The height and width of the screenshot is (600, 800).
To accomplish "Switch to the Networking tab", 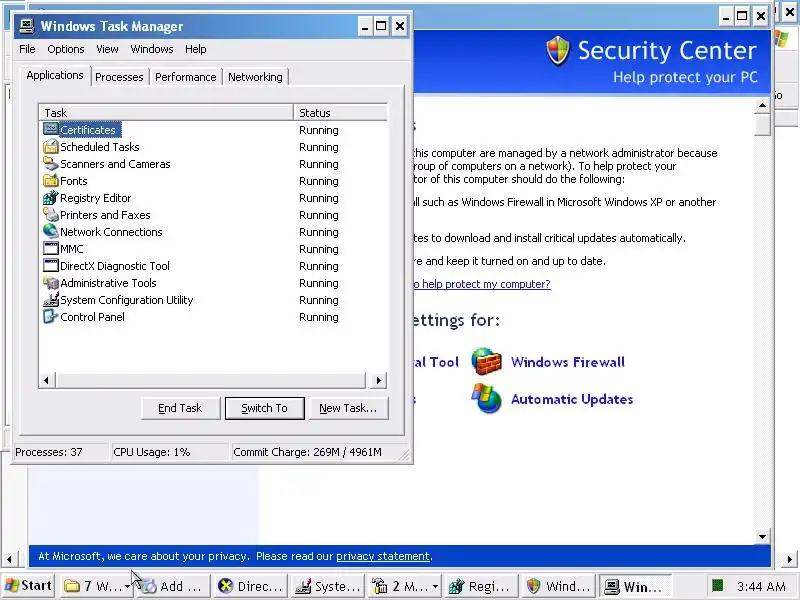I will 255,77.
